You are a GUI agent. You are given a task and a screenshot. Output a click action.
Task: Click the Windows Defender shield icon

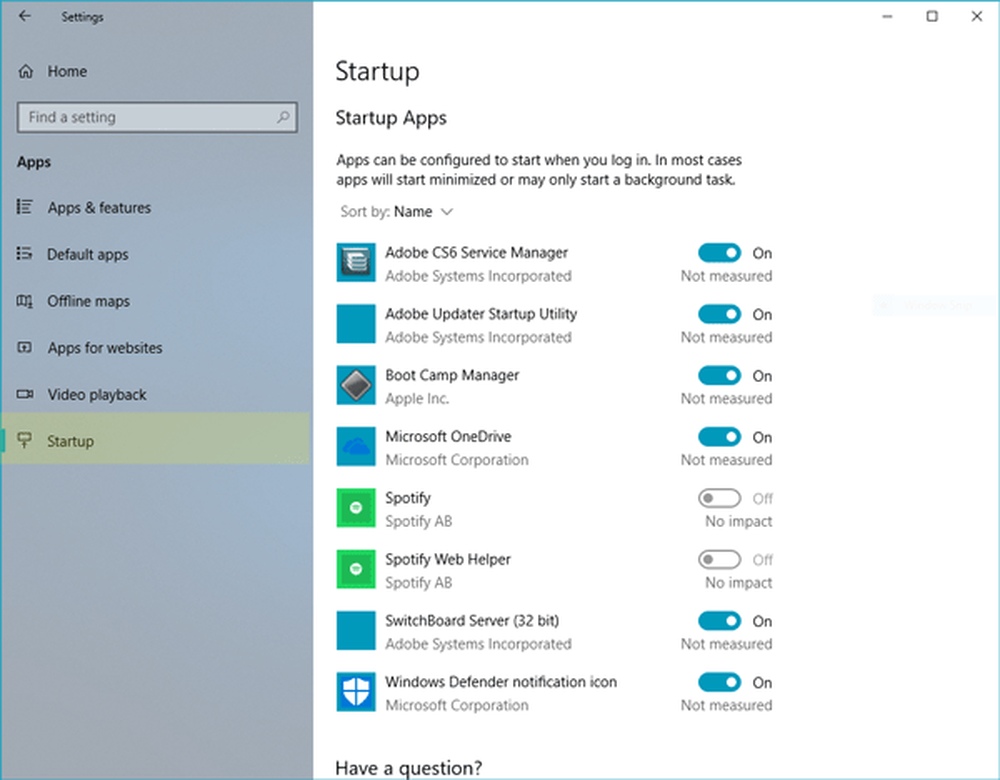tap(355, 692)
